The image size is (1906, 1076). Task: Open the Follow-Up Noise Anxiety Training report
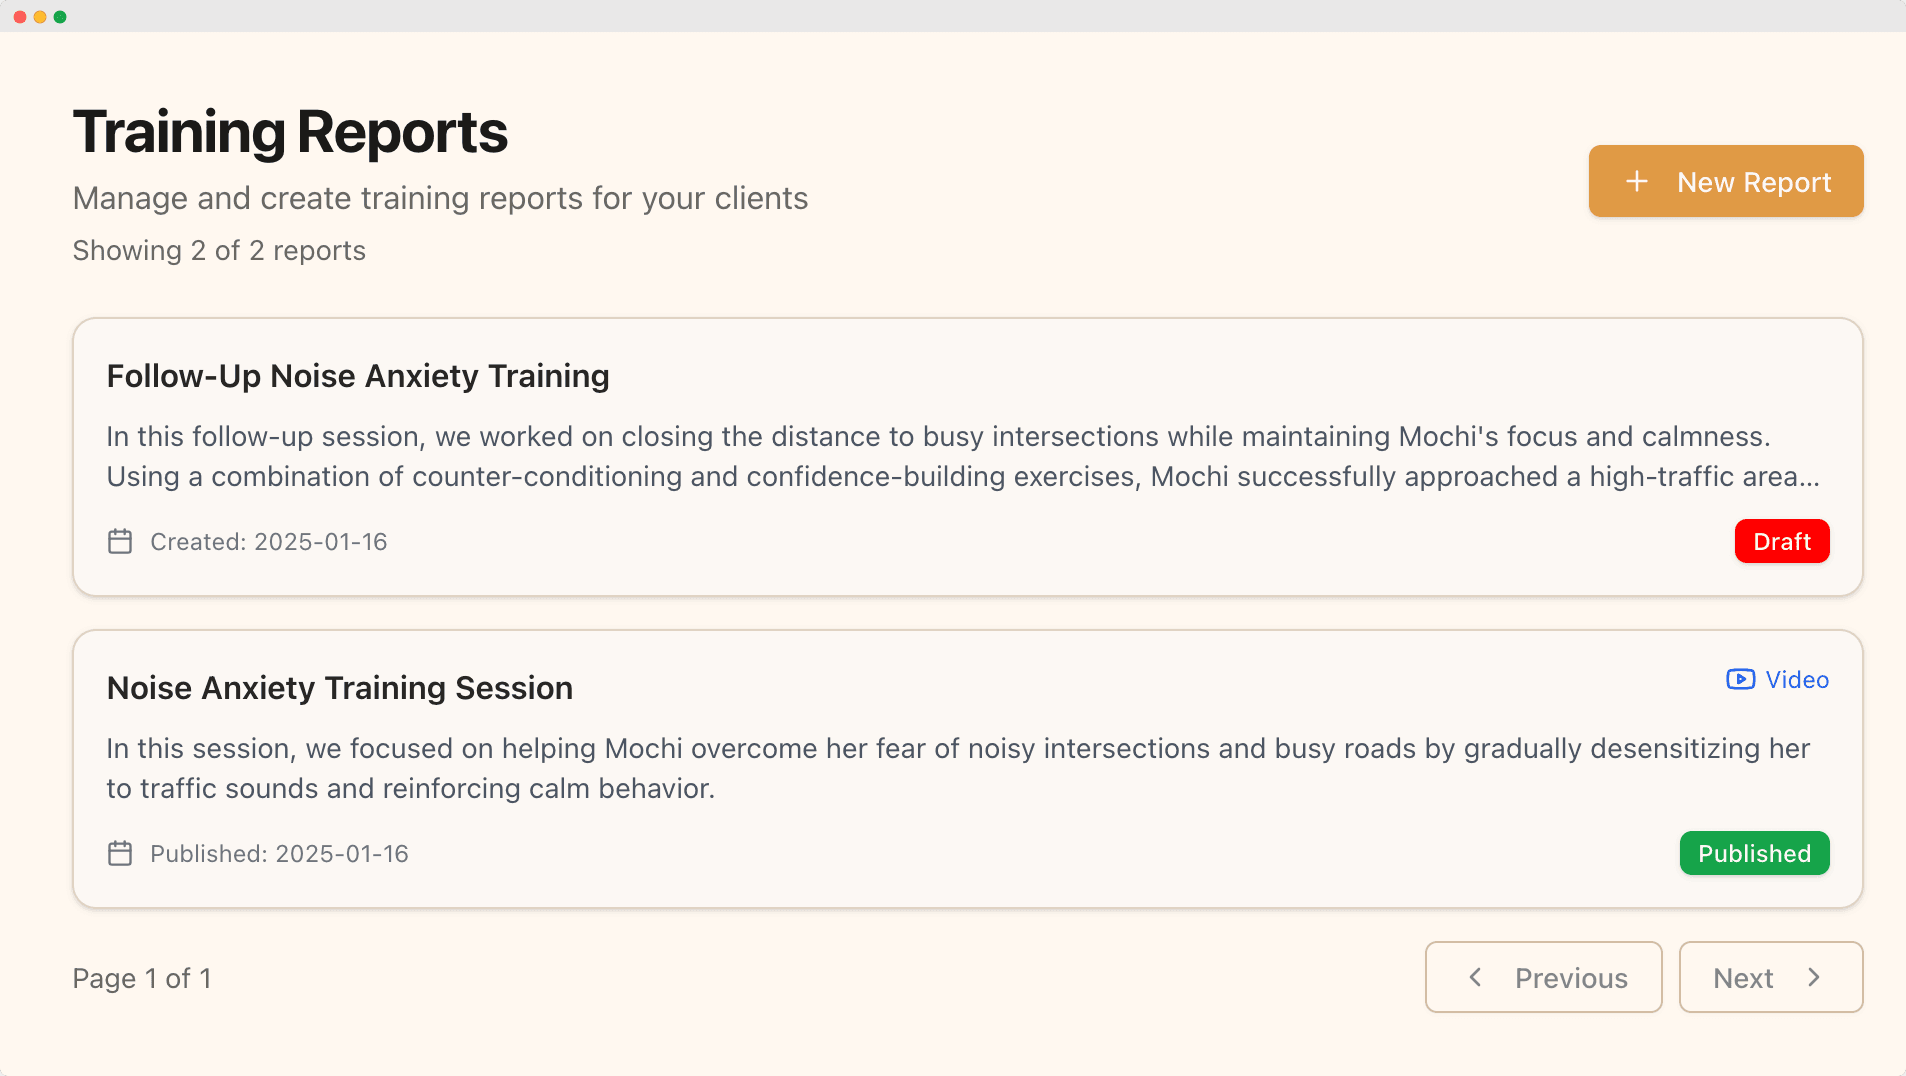point(357,376)
